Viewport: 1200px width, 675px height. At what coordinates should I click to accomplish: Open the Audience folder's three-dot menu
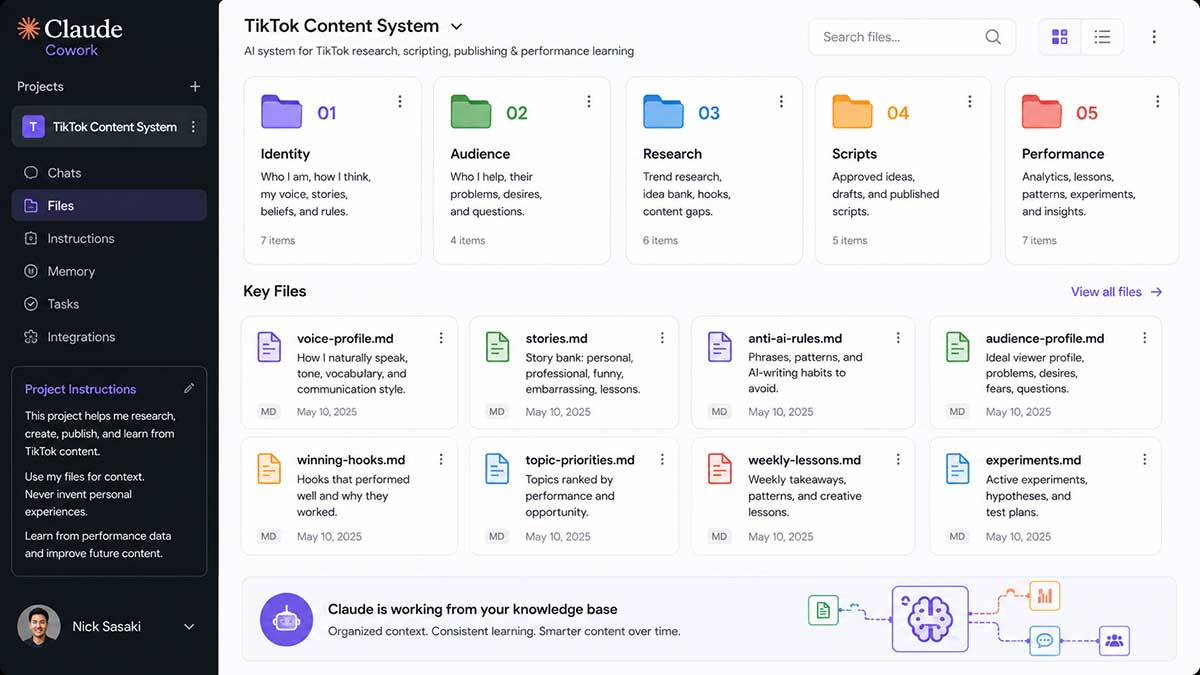click(589, 101)
